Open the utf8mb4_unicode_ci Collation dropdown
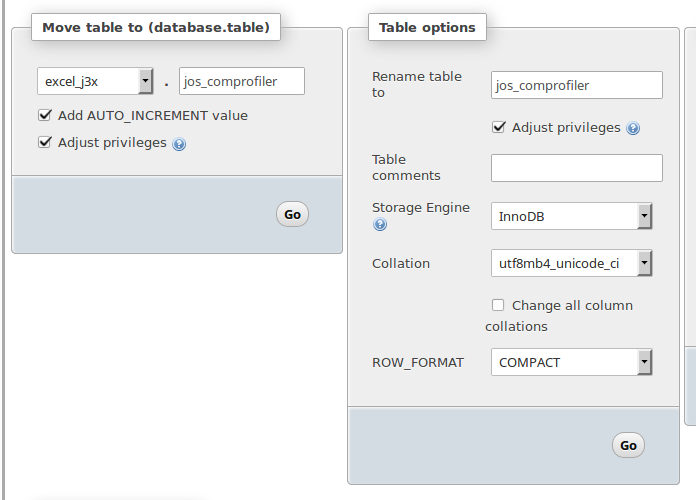 (572, 263)
